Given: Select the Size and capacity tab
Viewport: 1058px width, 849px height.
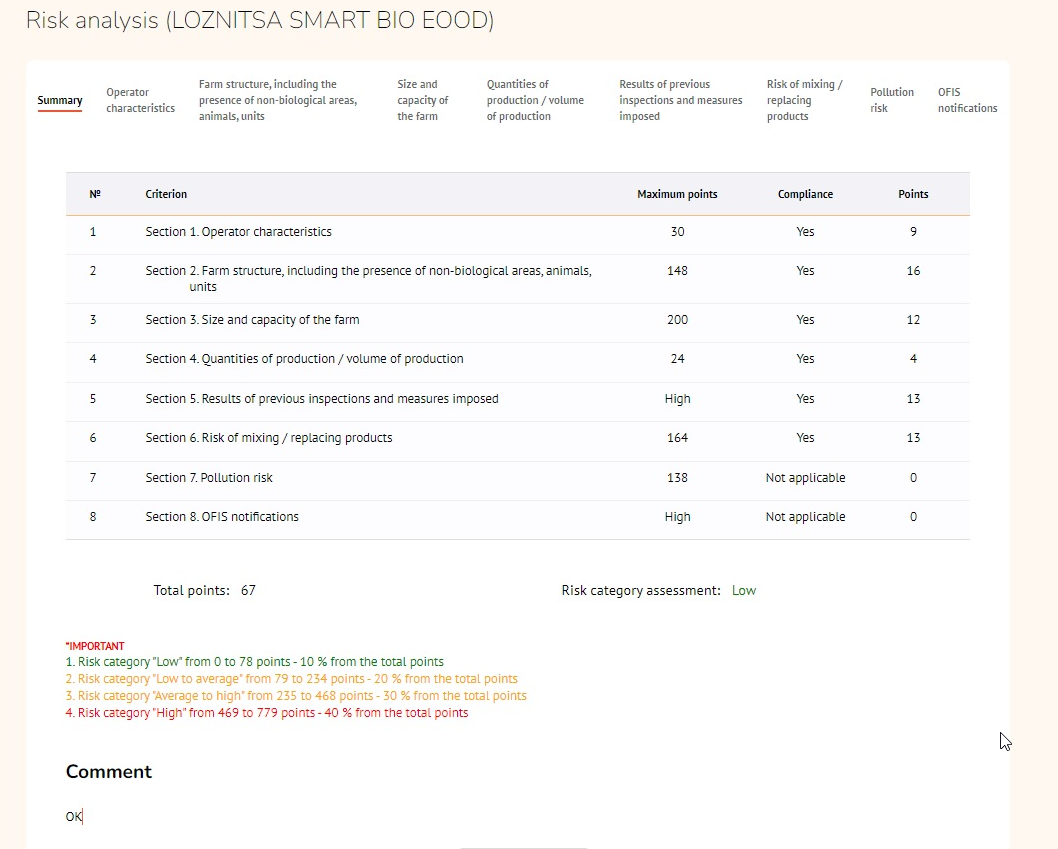Looking at the screenshot, I should pyautogui.click(x=422, y=100).
